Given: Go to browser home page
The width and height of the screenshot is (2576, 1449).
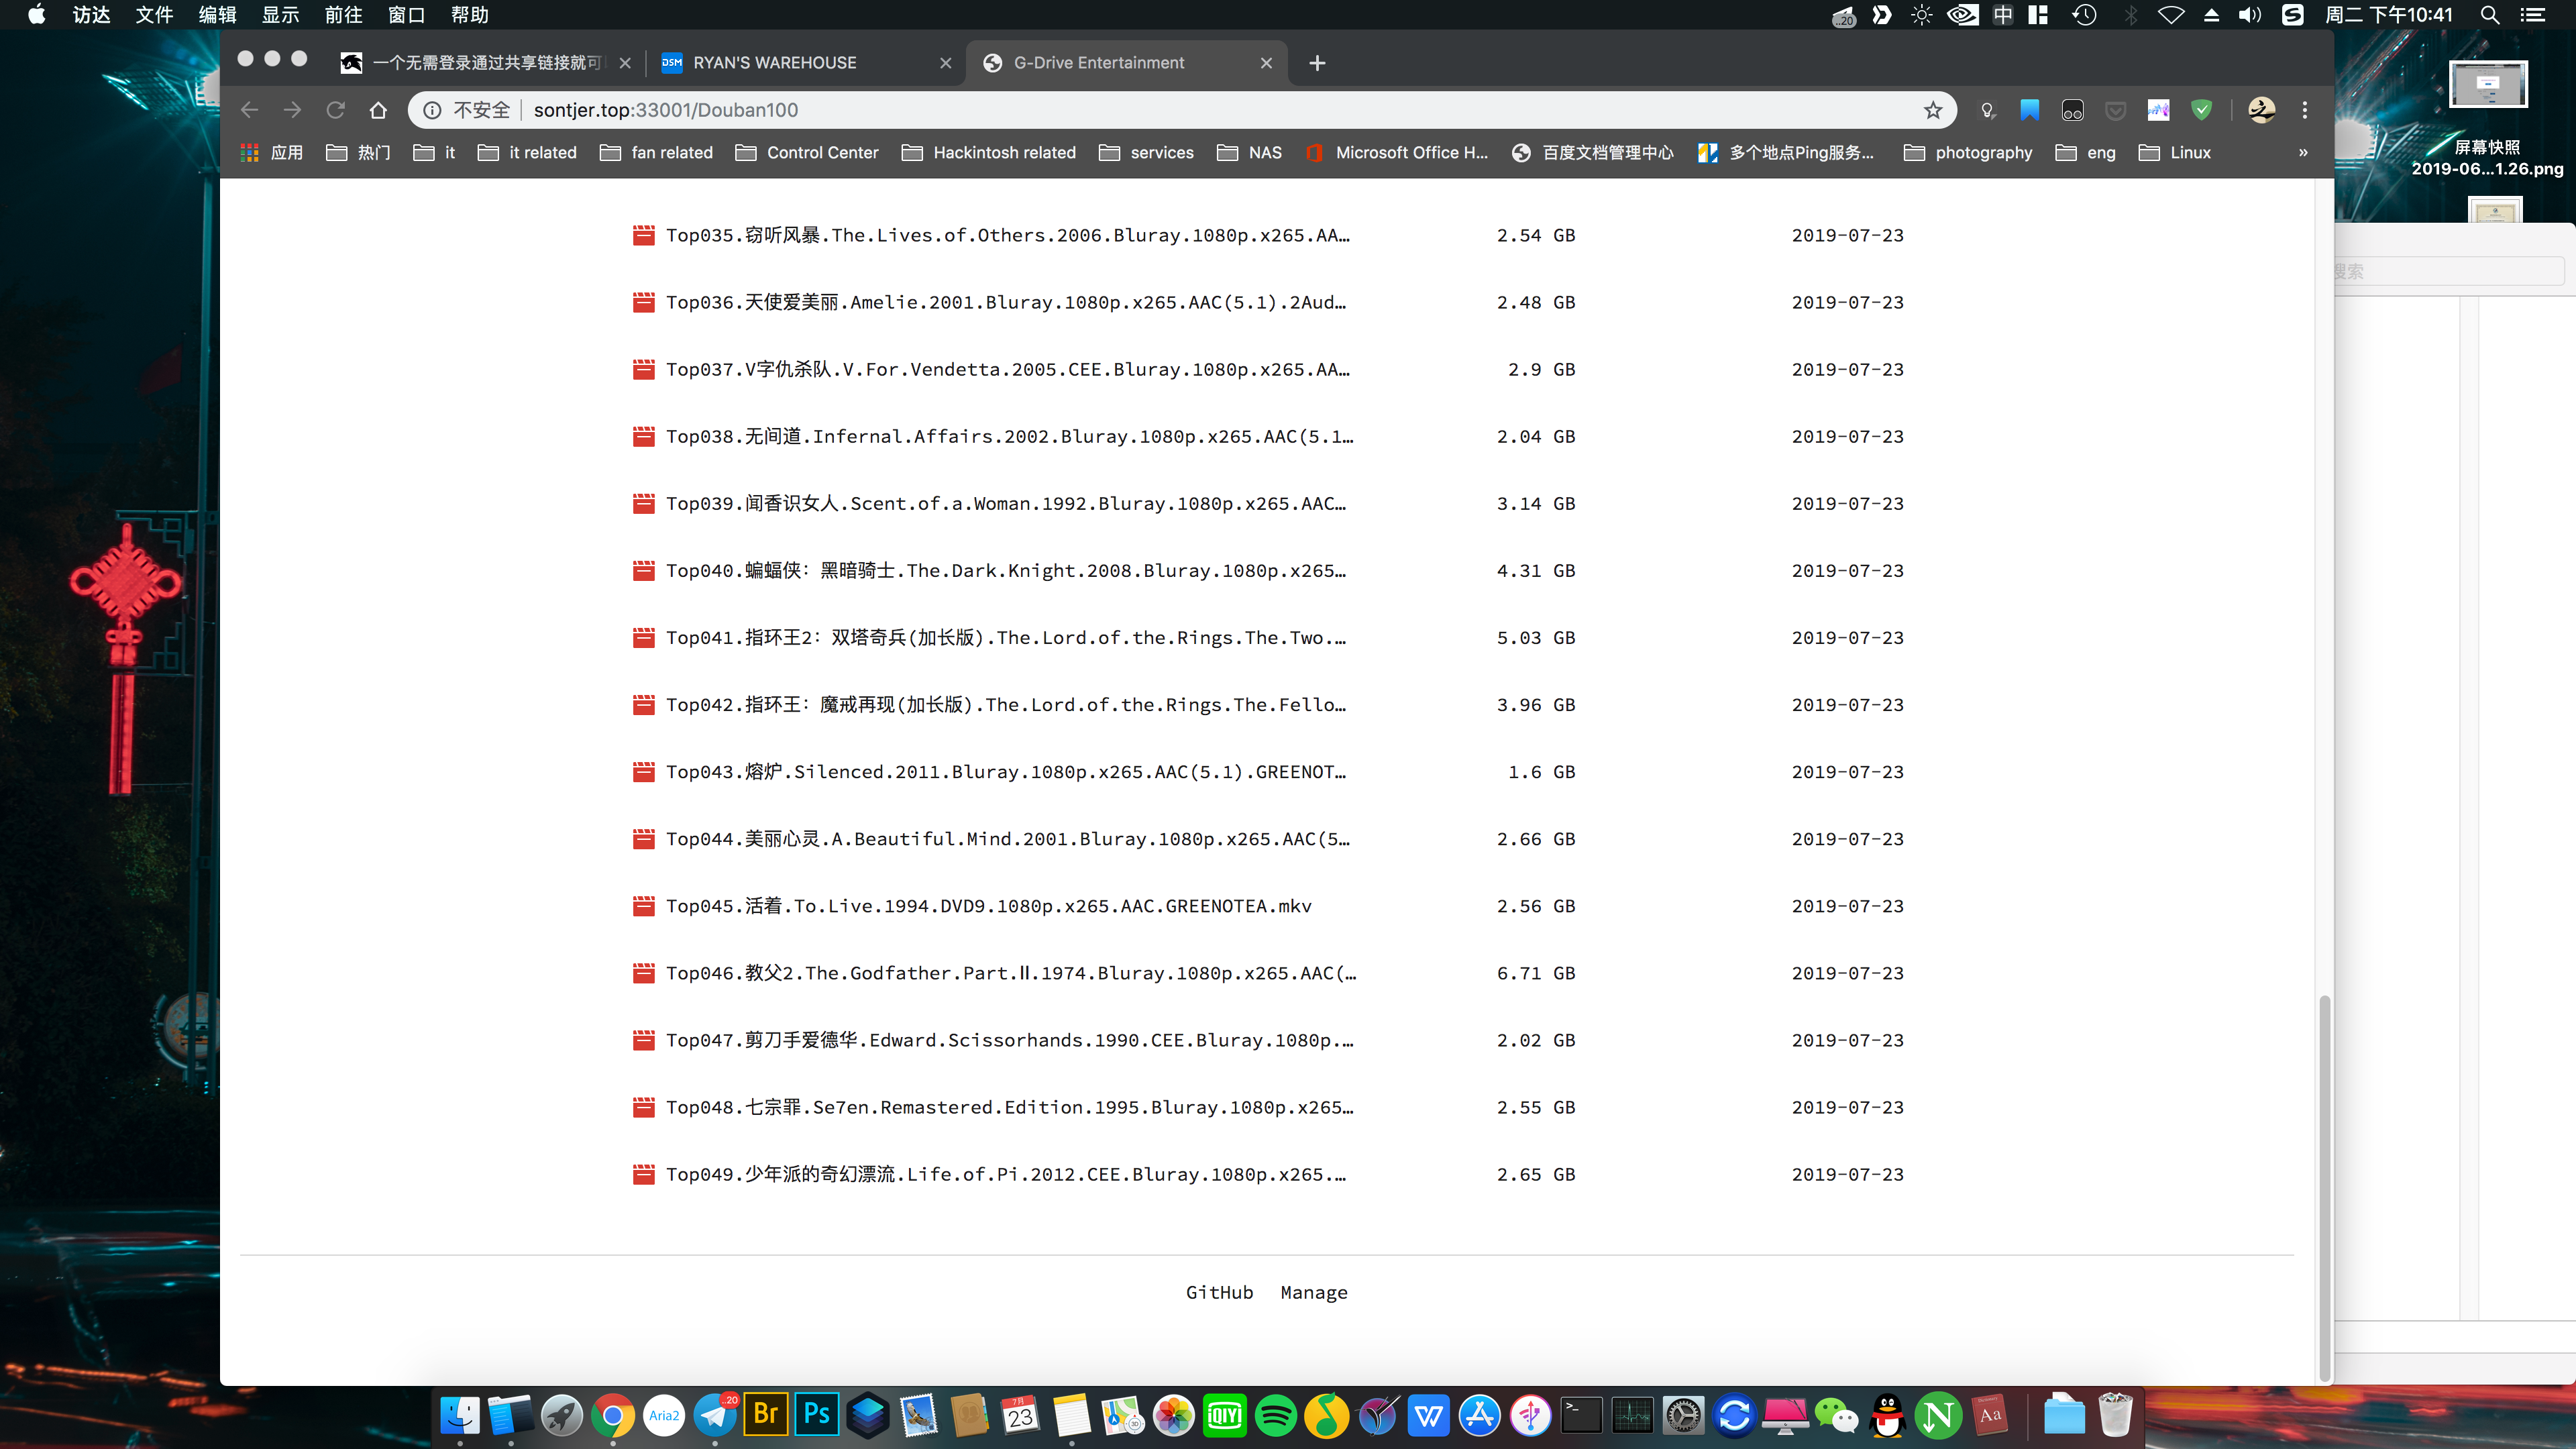Looking at the screenshot, I should click(378, 110).
